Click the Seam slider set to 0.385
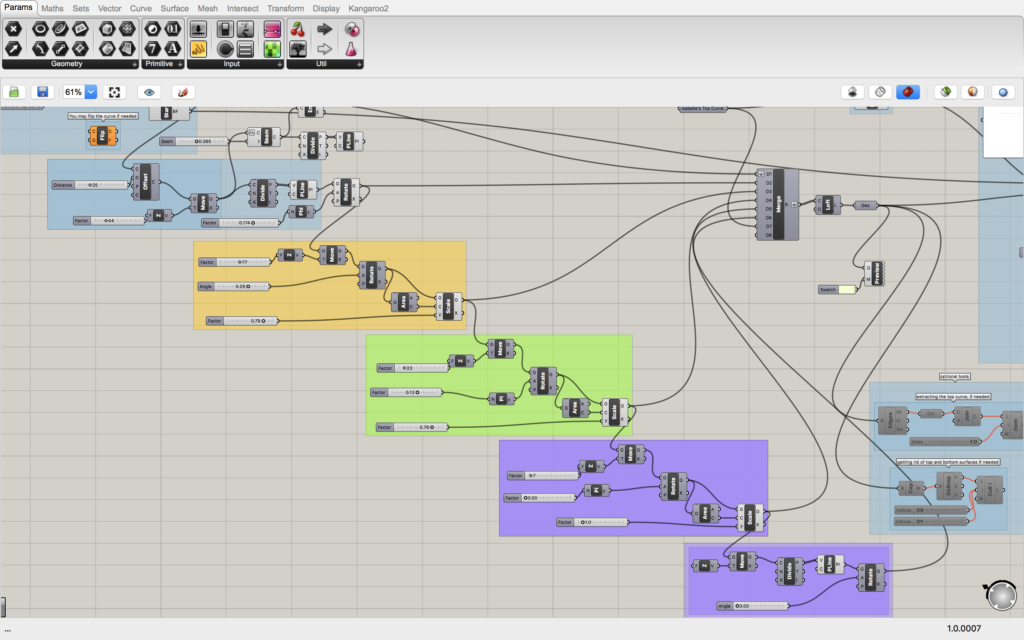 (193, 141)
